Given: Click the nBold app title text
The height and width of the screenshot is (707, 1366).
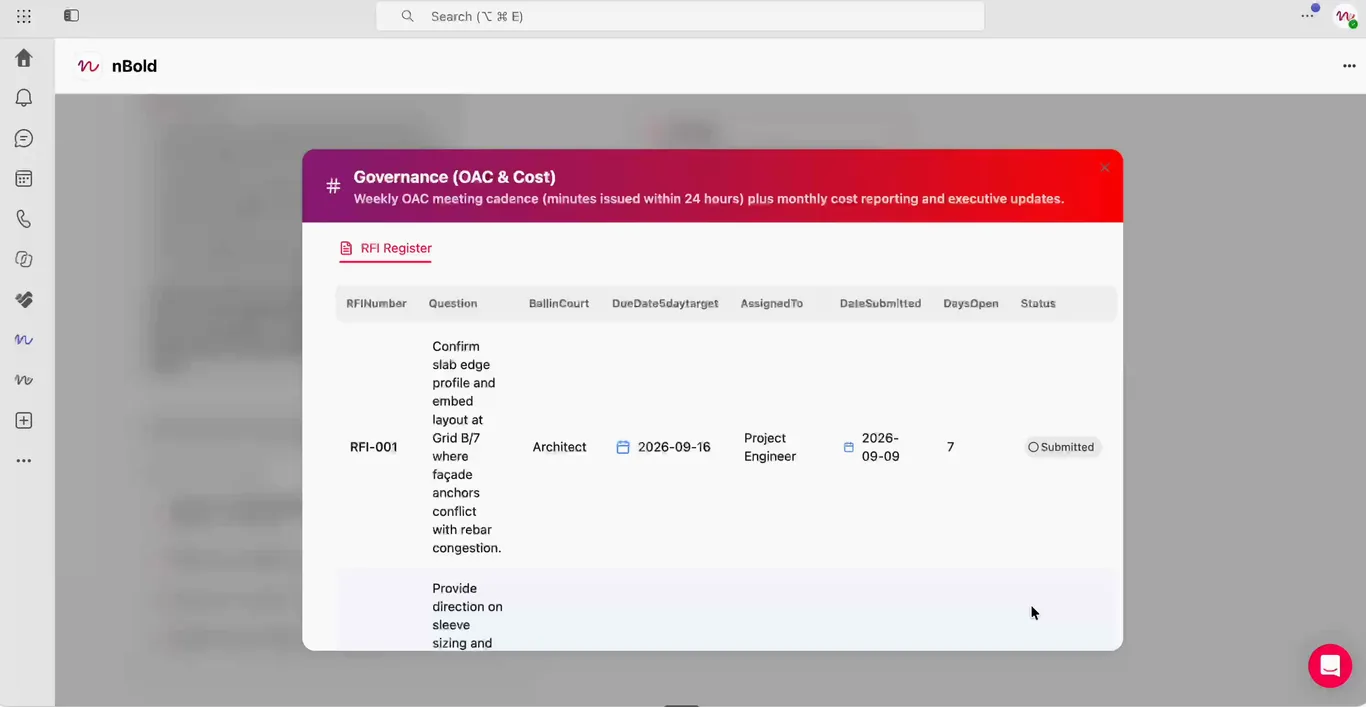Looking at the screenshot, I should (x=134, y=66).
